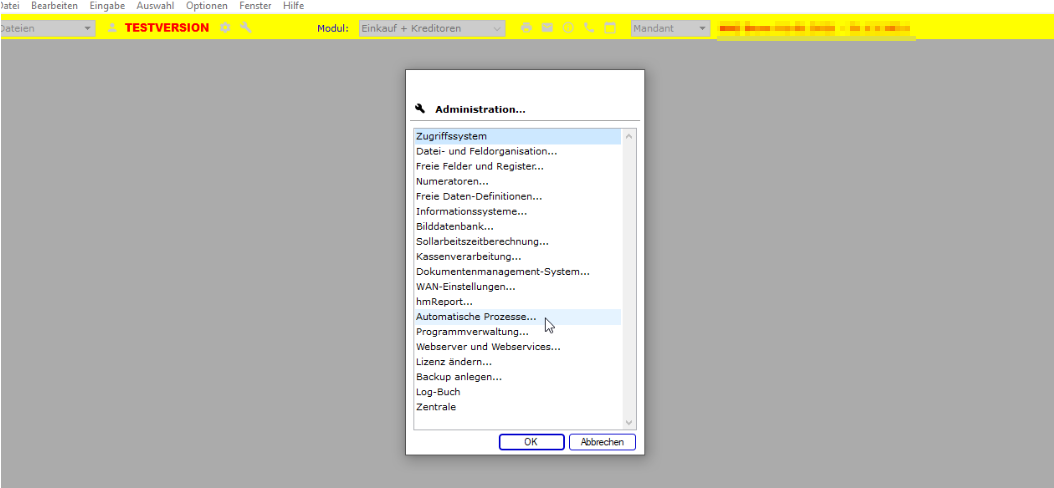Click the list scrollbar down arrow

pyautogui.click(x=629, y=423)
